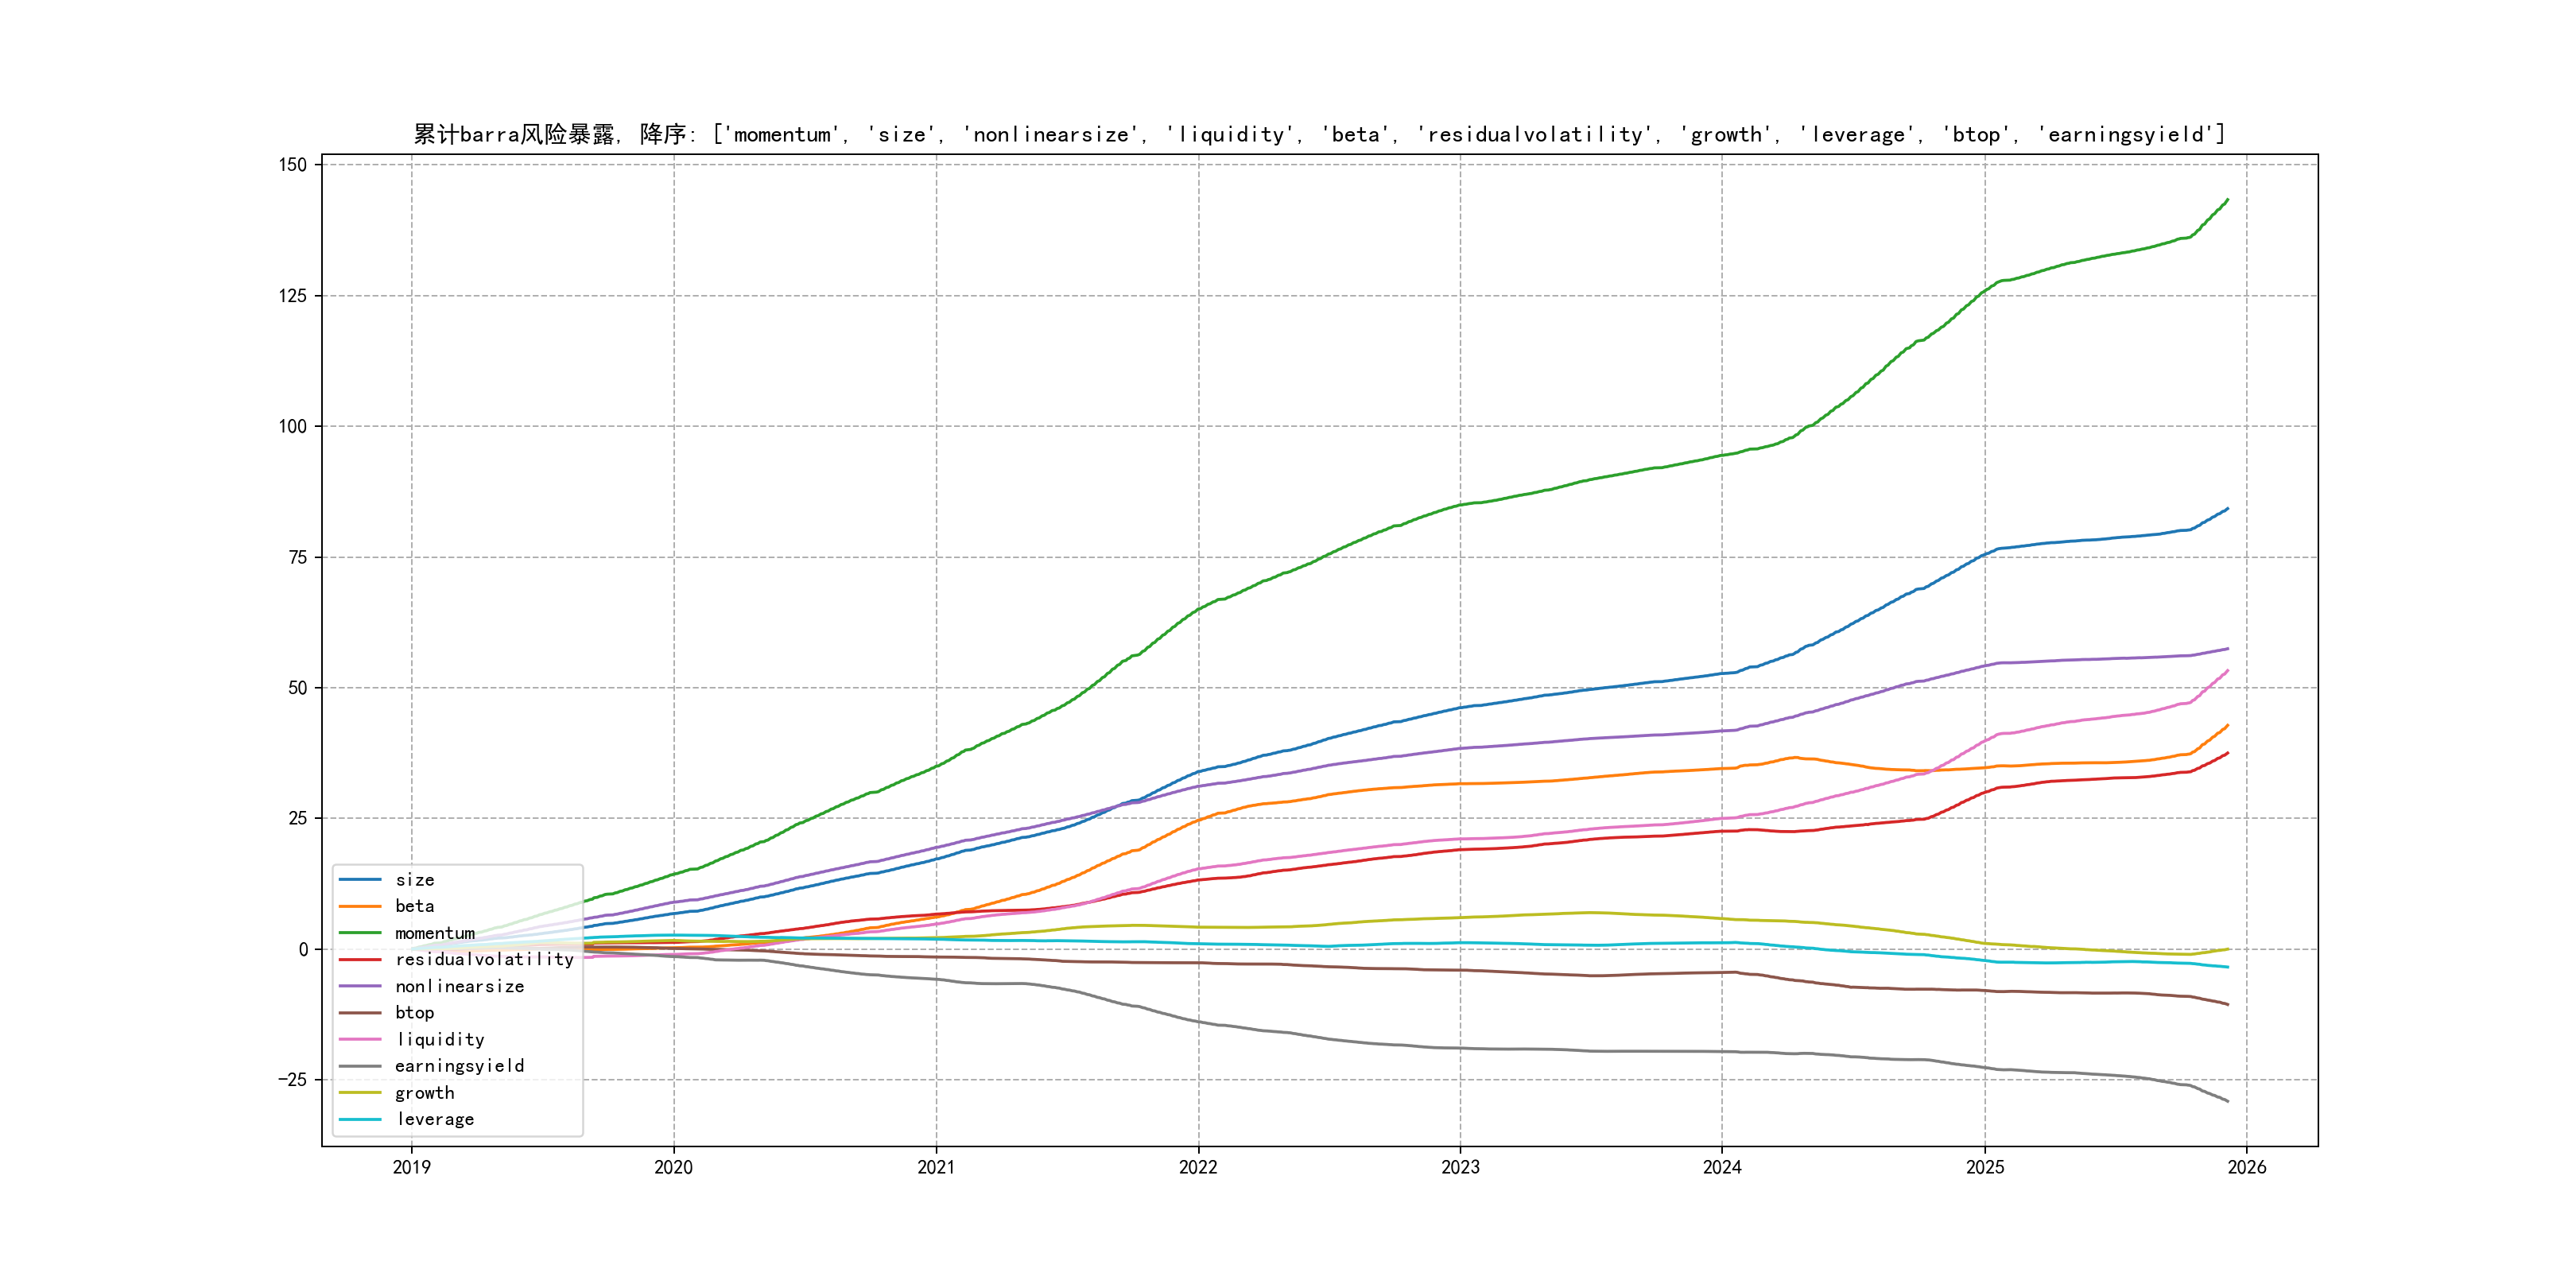Screen dimensions: 2576x1288
Task: Click the btop legend entry text
Action: (414, 1013)
